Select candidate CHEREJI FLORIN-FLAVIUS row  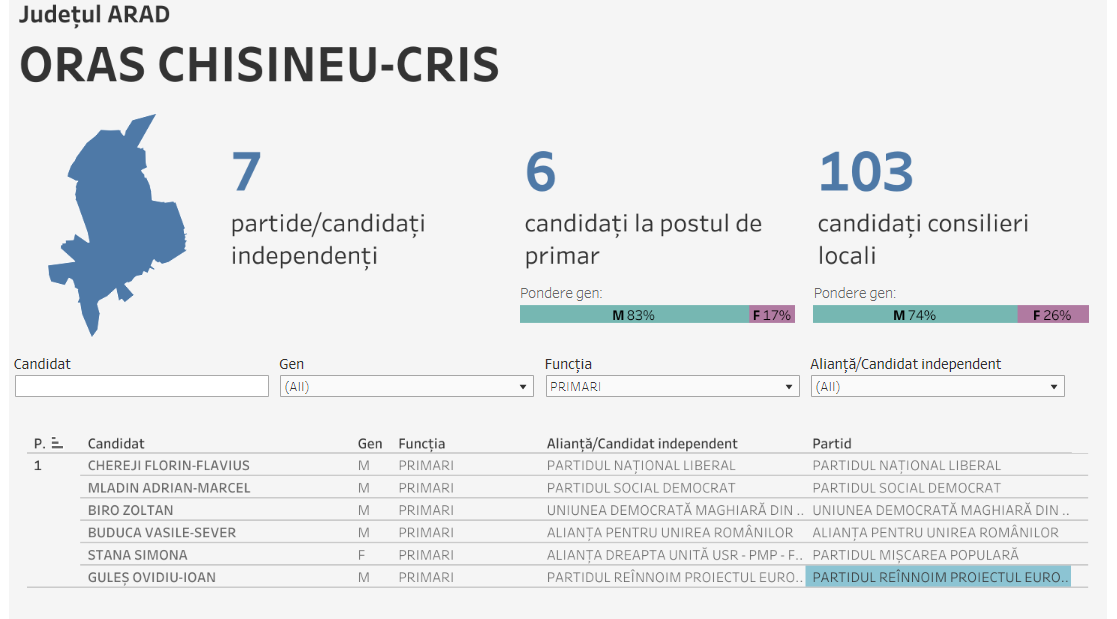pos(169,465)
